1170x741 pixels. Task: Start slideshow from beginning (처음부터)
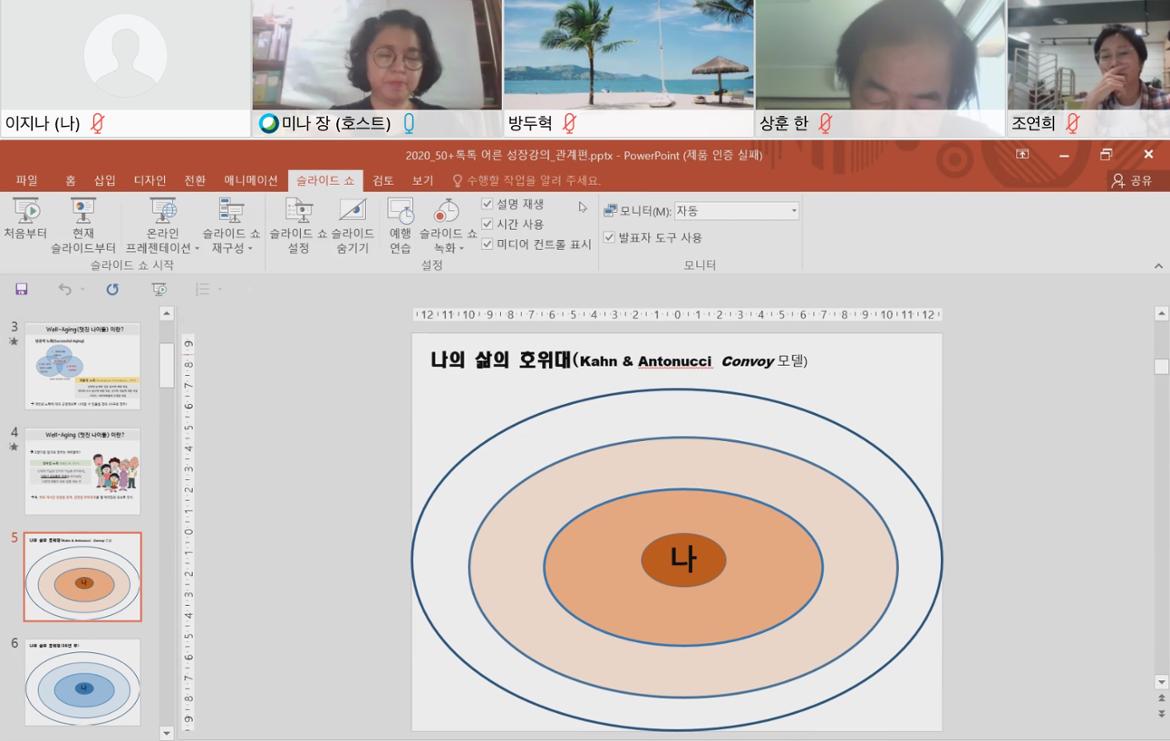point(25,221)
